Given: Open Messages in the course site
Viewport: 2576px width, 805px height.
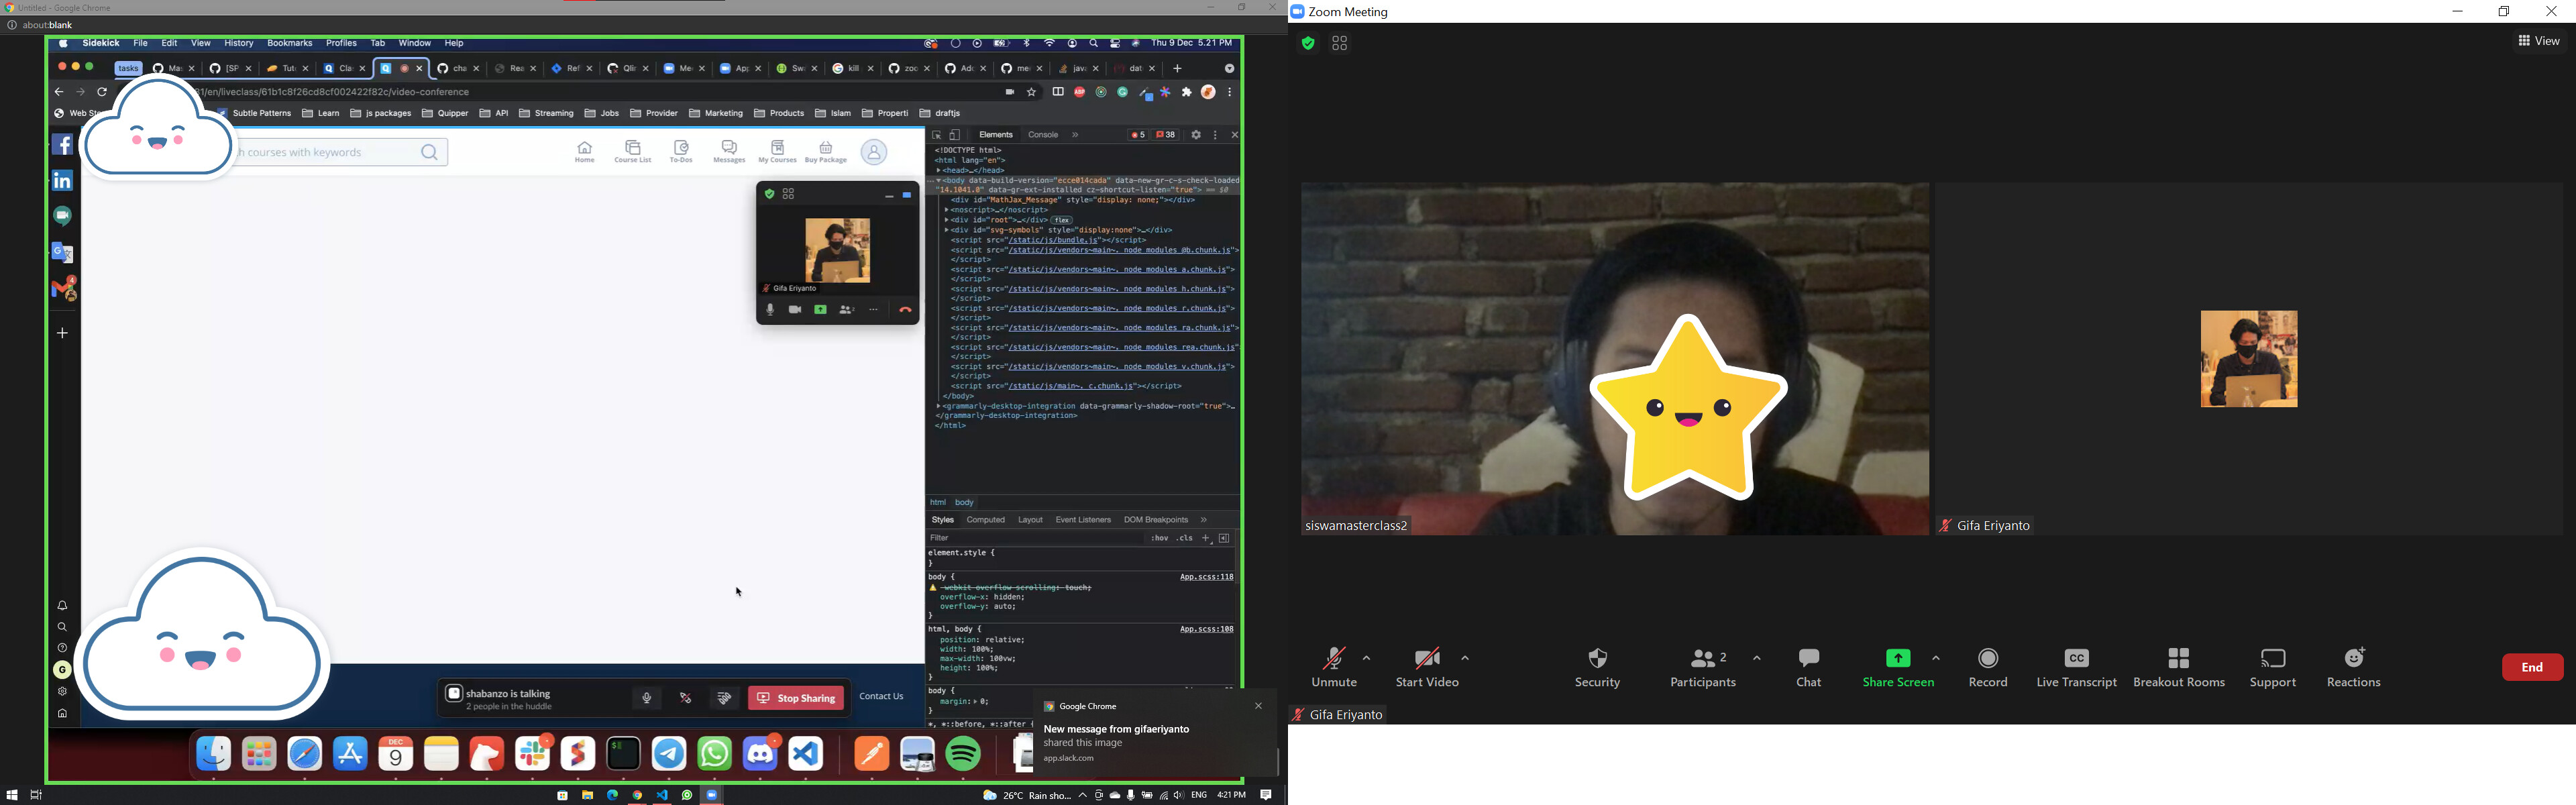Looking at the screenshot, I should [x=729, y=152].
